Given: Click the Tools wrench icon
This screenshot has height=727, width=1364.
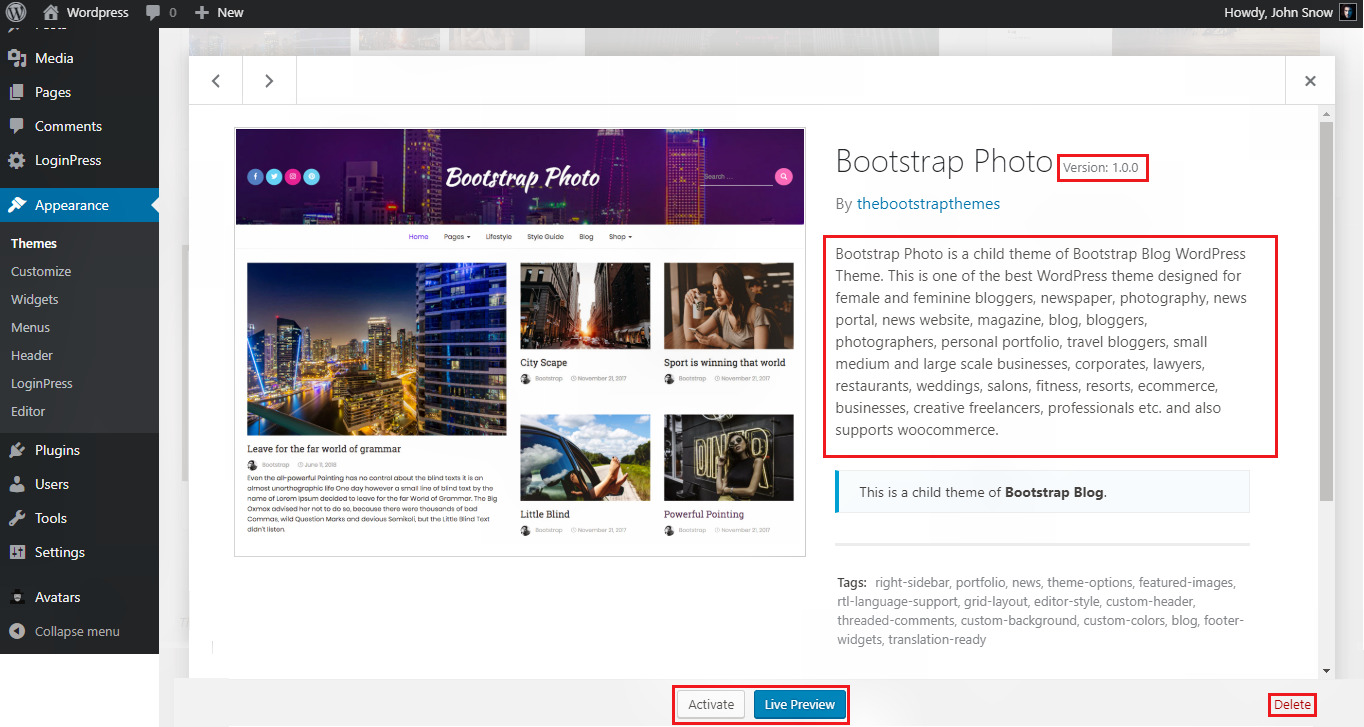Looking at the screenshot, I should click(x=17, y=518).
